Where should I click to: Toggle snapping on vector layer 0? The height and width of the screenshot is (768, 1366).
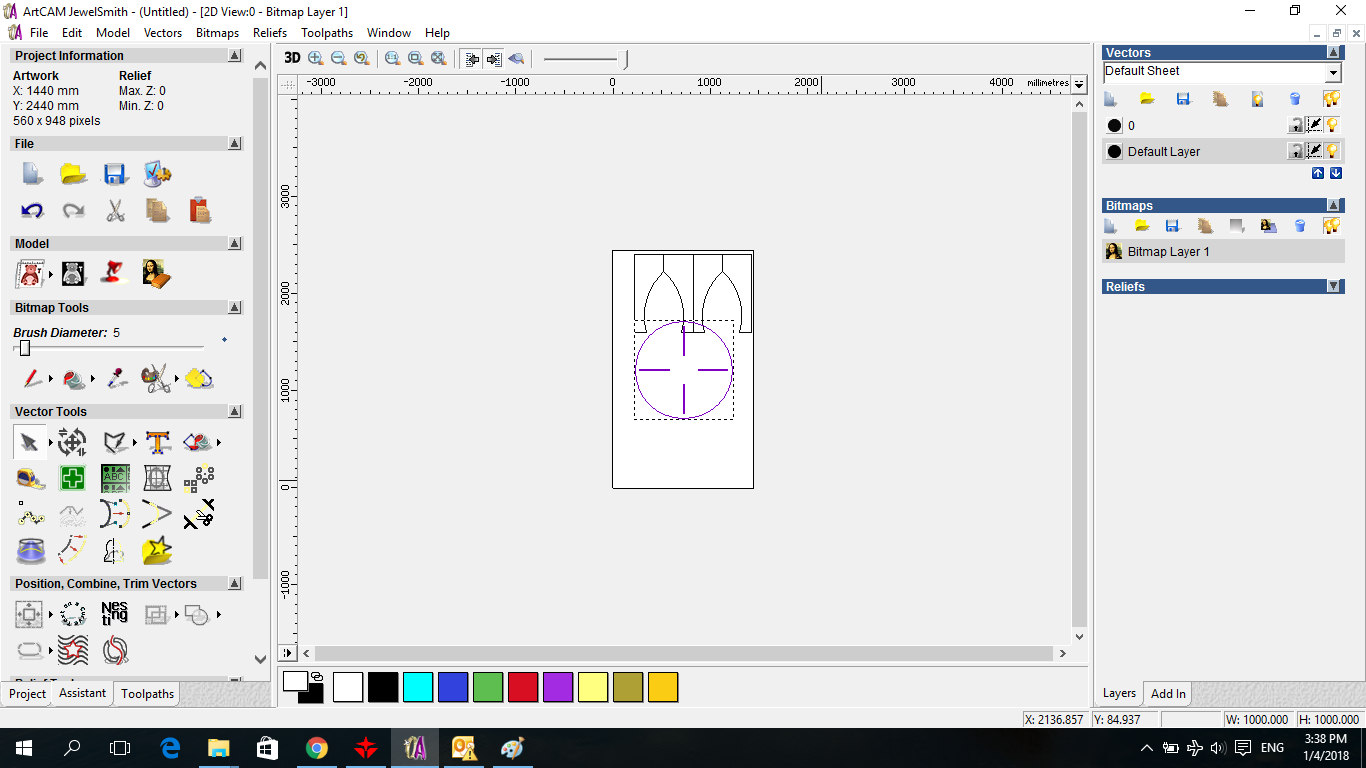coord(1315,125)
